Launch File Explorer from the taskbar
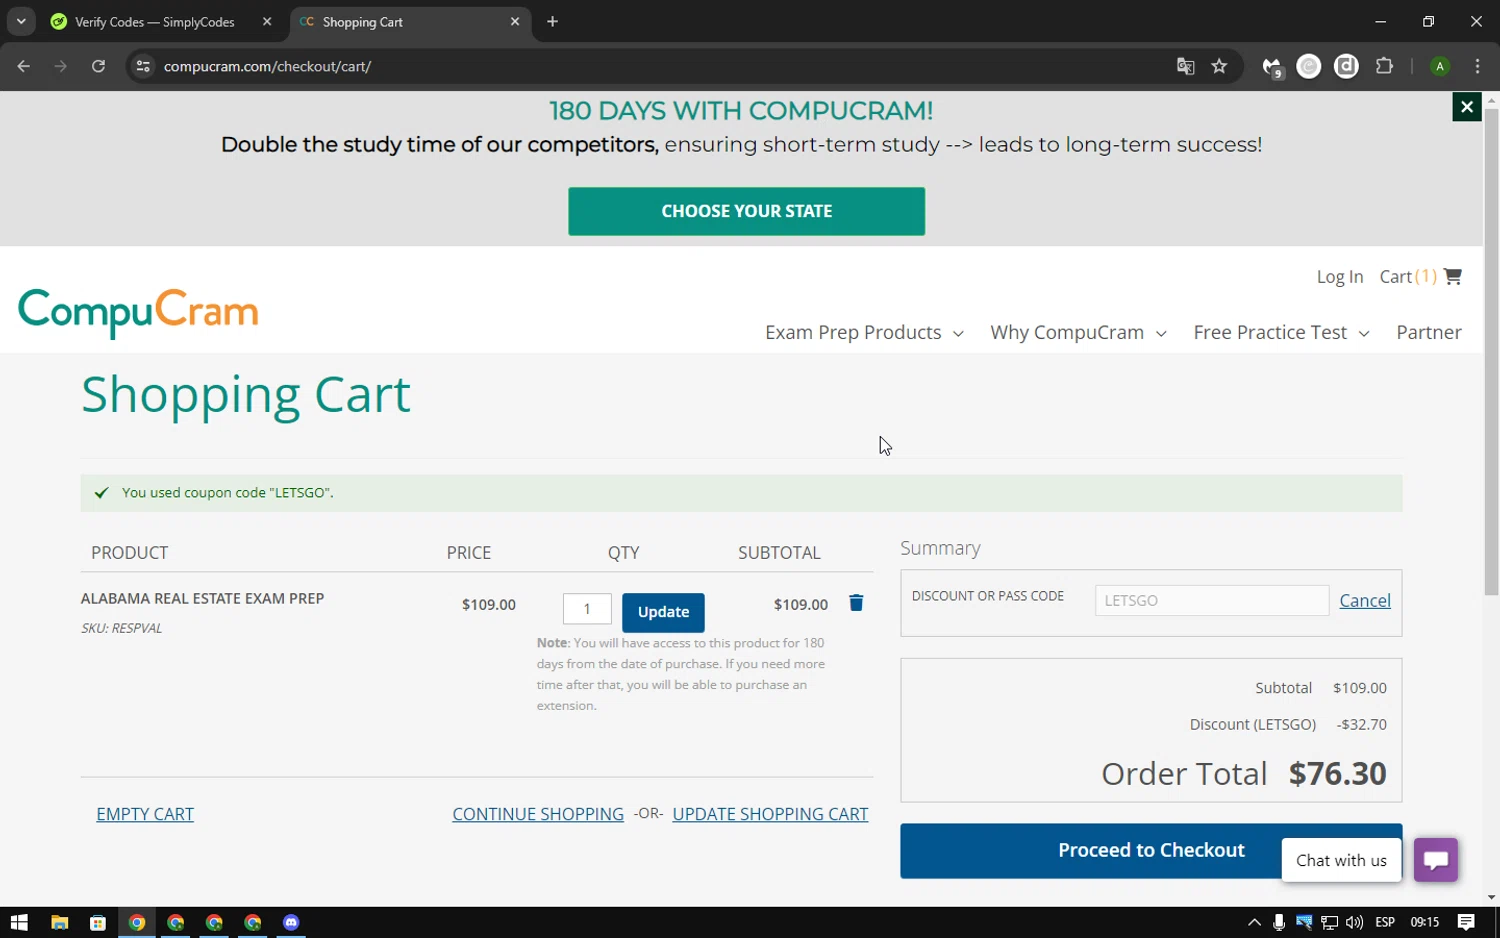The image size is (1500, 938). (59, 922)
